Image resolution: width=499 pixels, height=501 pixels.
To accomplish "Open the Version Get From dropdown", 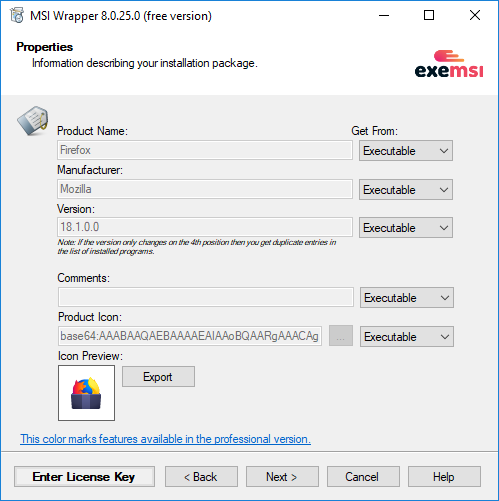I will coord(406,228).
